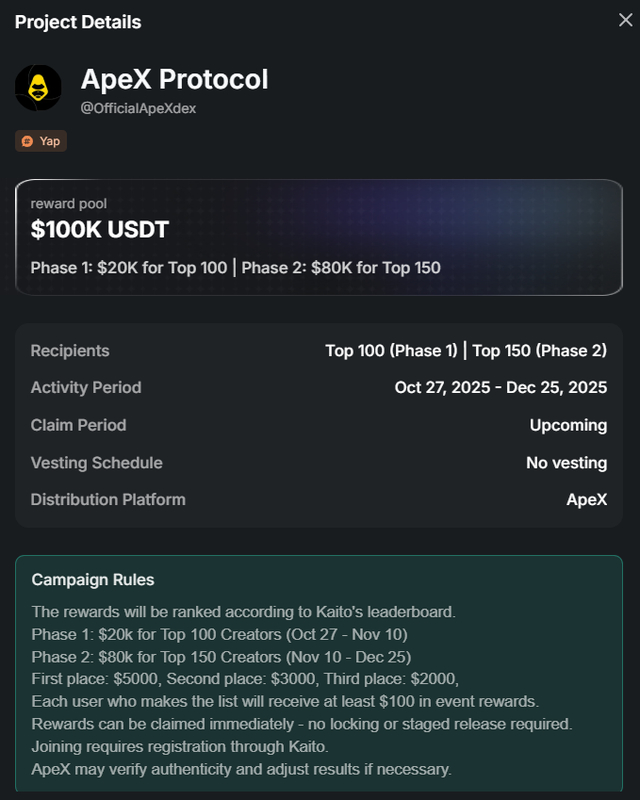The width and height of the screenshot is (640, 800).
Task: Click the ApeX Protocol project name
Action: pyautogui.click(x=174, y=79)
